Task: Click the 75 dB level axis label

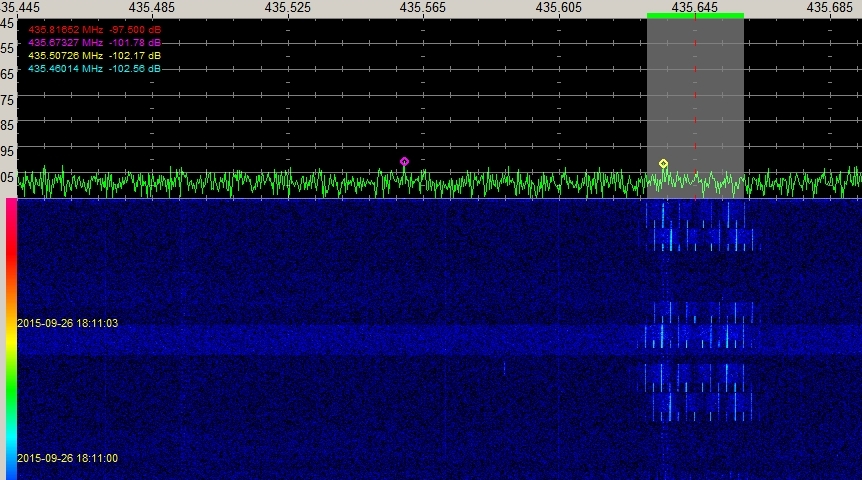Action: click(x=7, y=100)
